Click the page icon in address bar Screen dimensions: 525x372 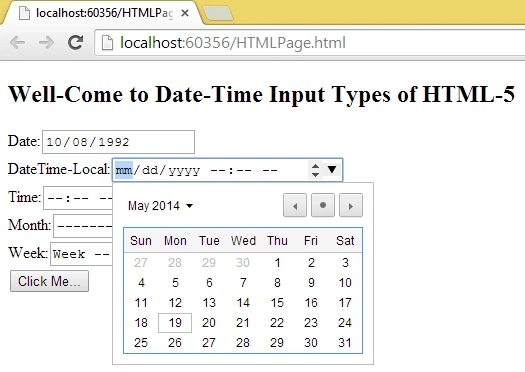pyautogui.click(x=107, y=43)
